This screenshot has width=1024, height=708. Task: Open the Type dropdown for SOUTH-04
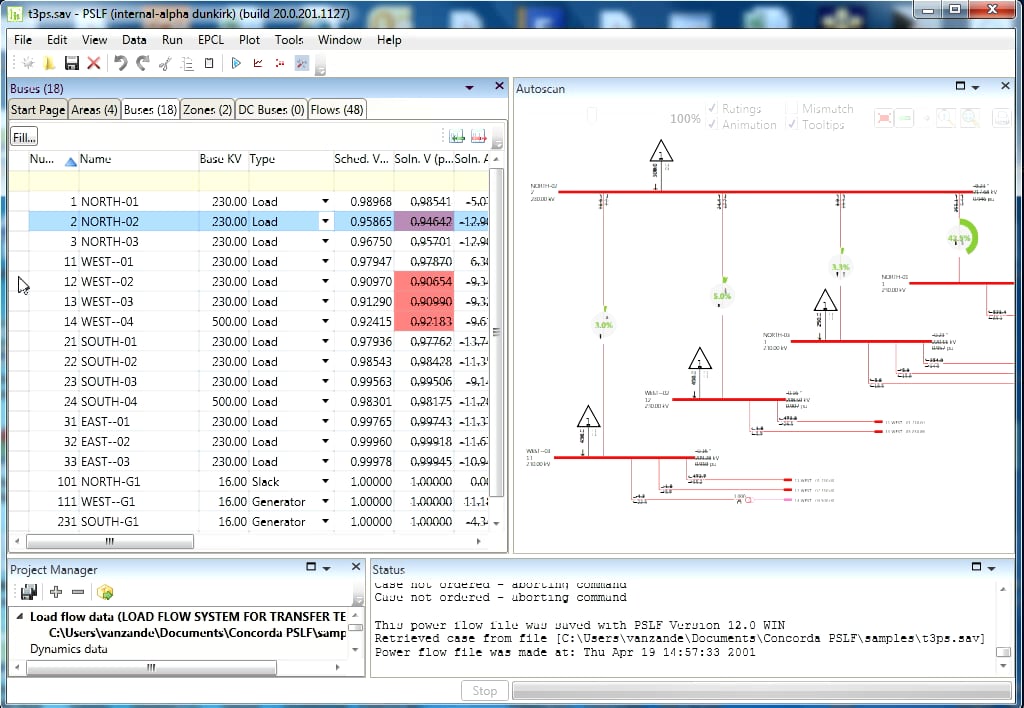[325, 402]
